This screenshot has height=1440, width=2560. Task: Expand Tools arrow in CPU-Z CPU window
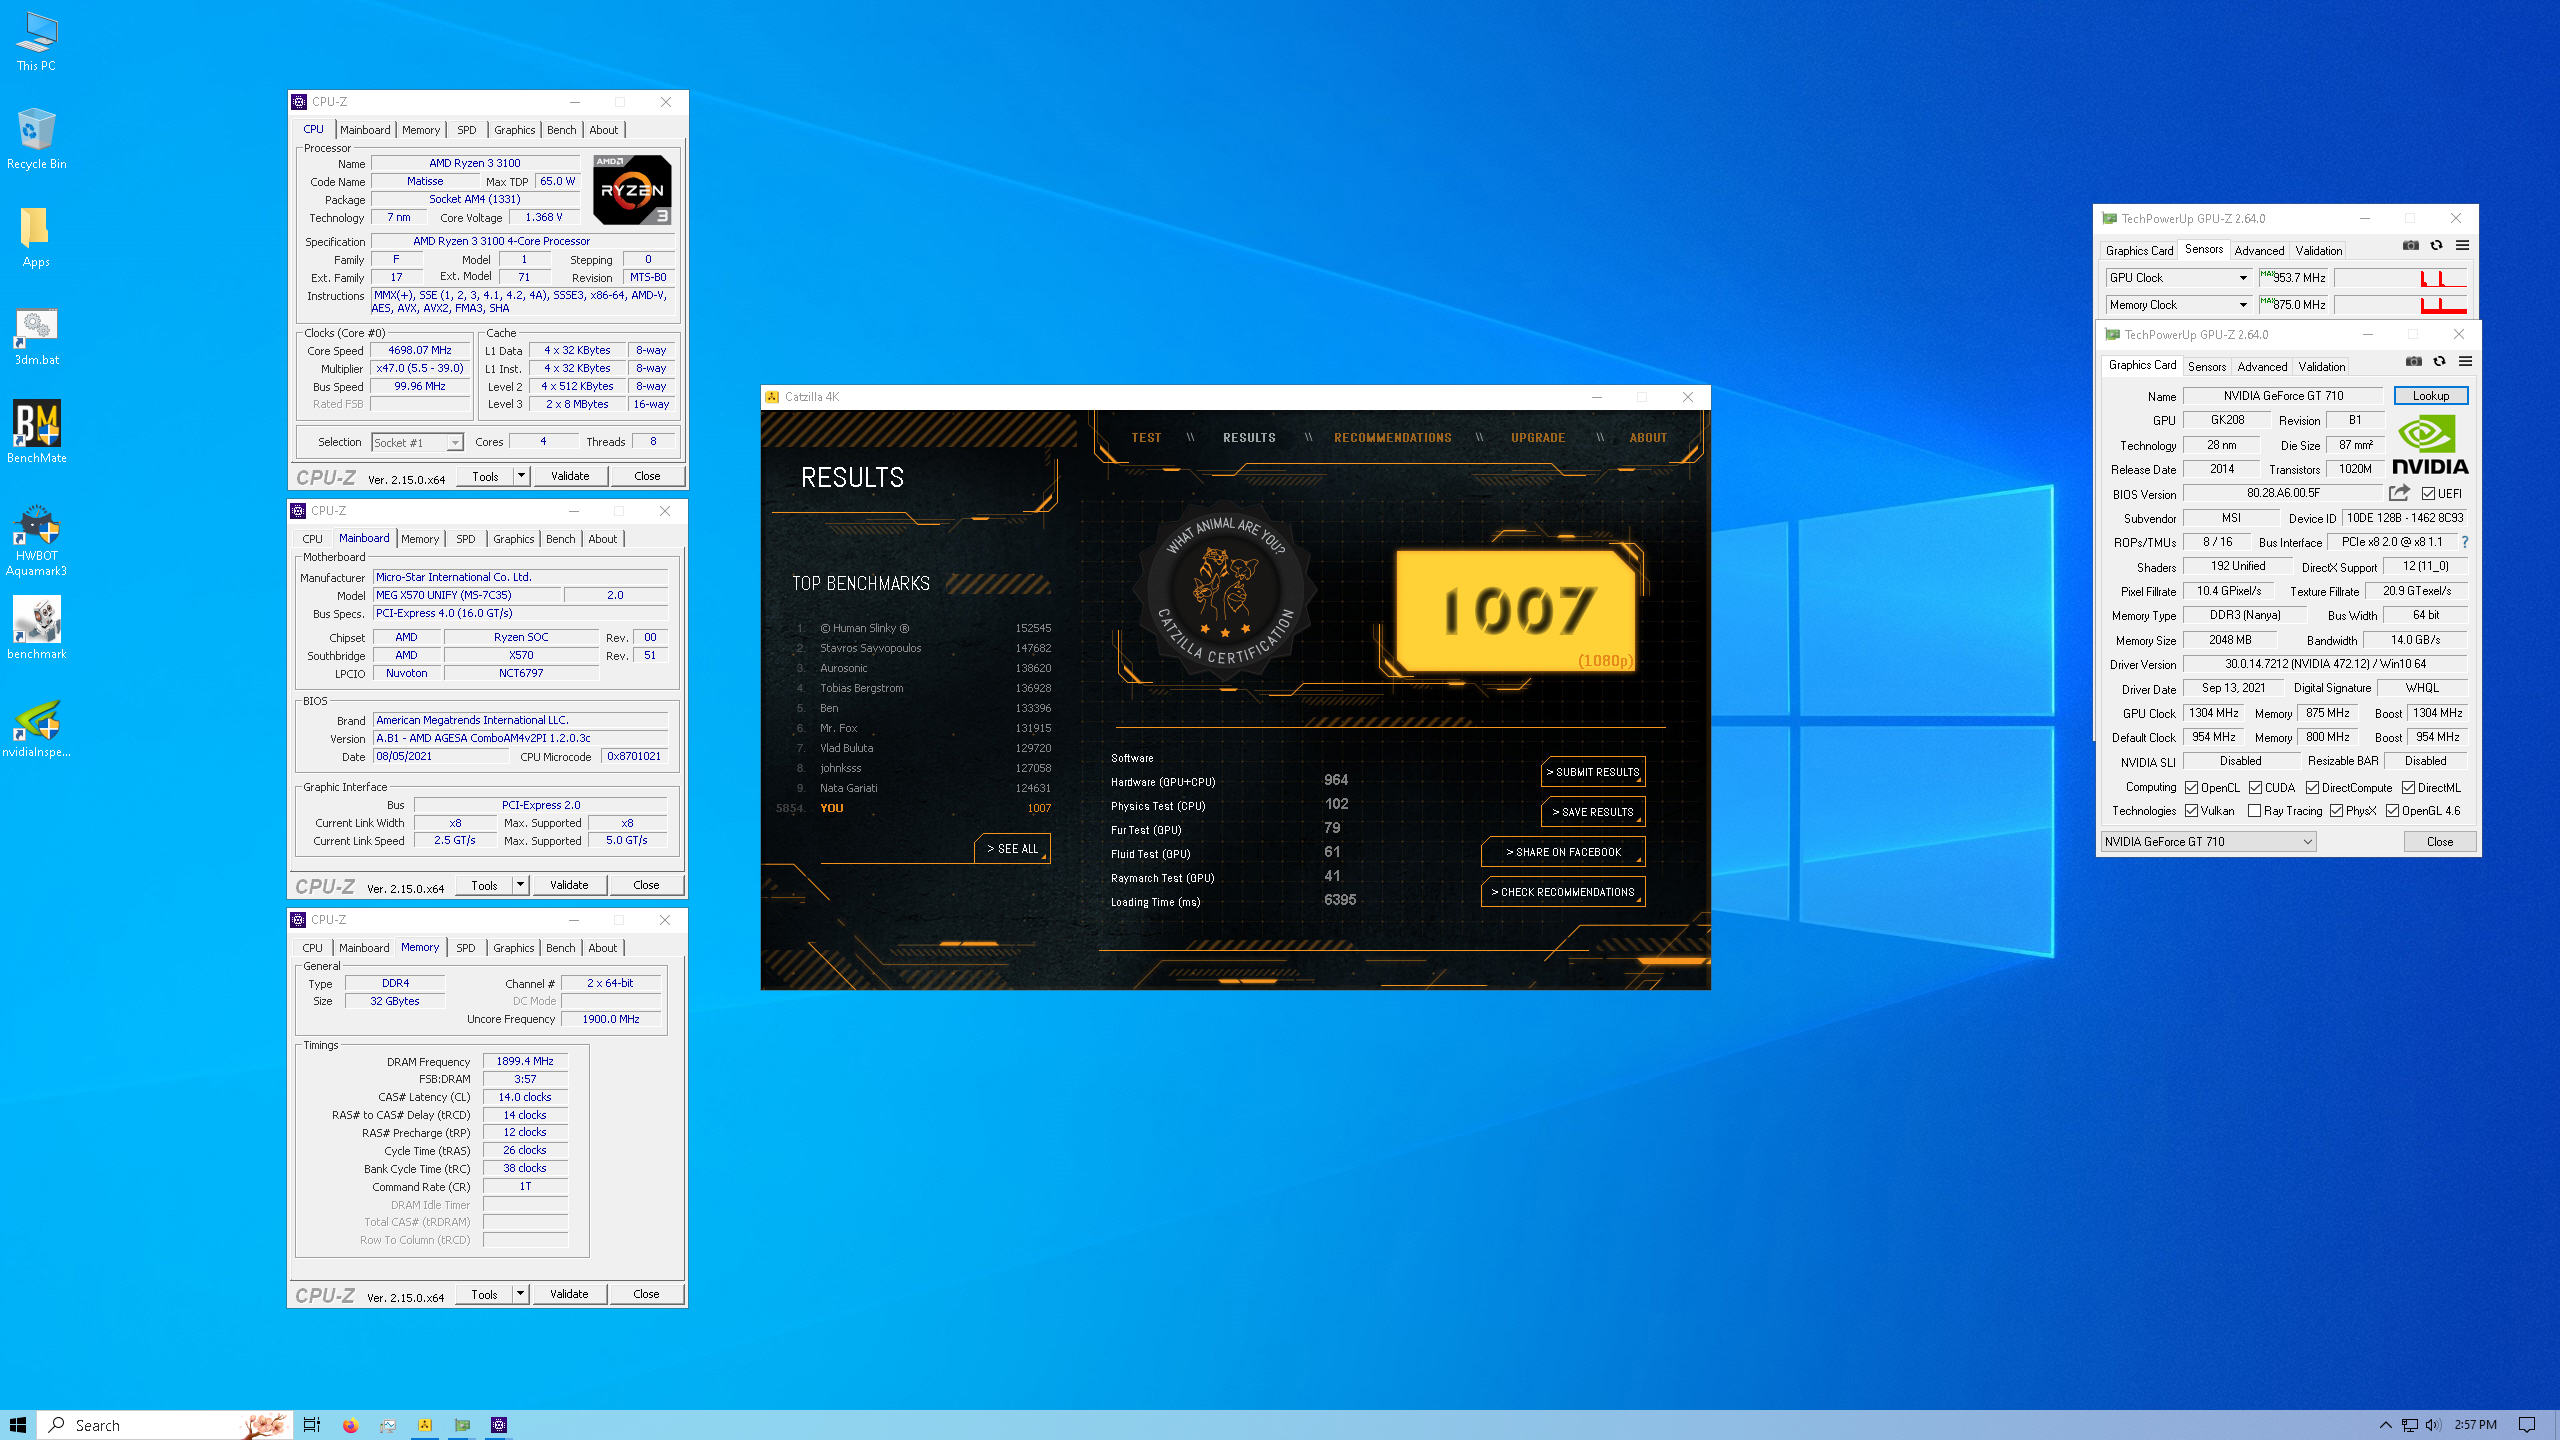[521, 476]
